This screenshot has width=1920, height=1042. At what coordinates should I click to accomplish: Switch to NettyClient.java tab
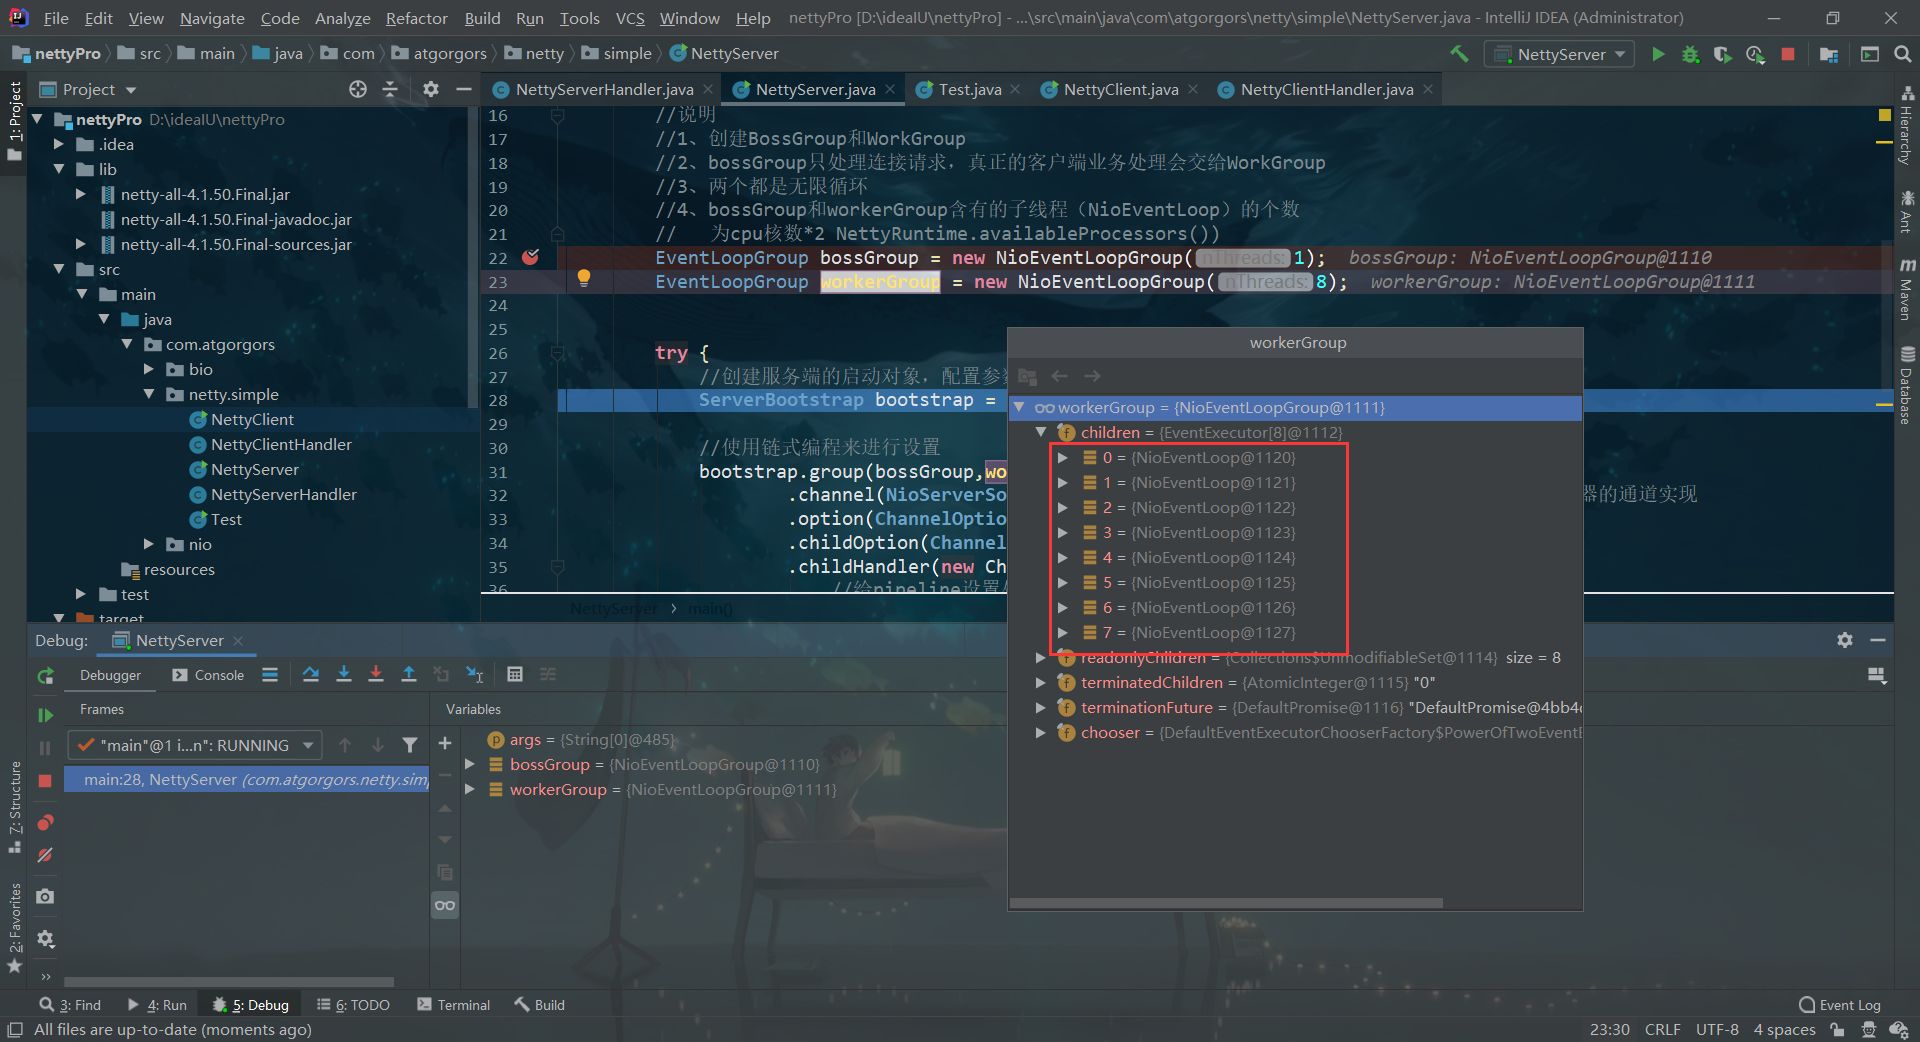coord(1120,89)
